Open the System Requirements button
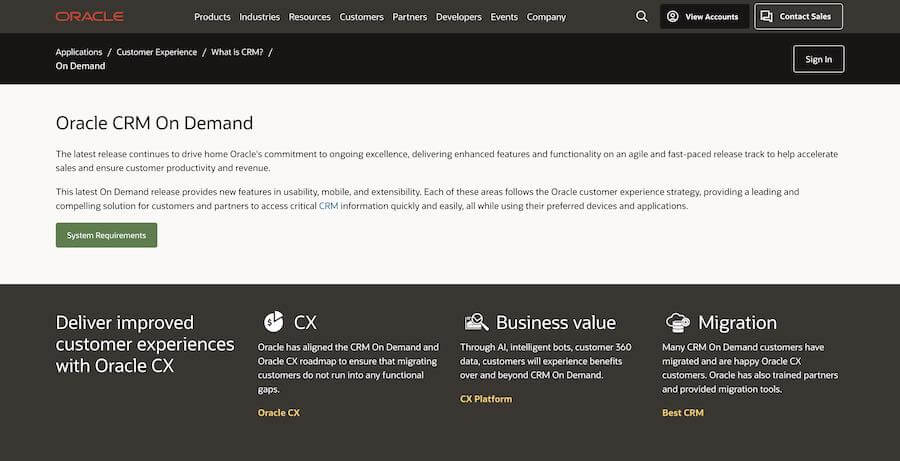The height and width of the screenshot is (461, 900). (x=106, y=235)
